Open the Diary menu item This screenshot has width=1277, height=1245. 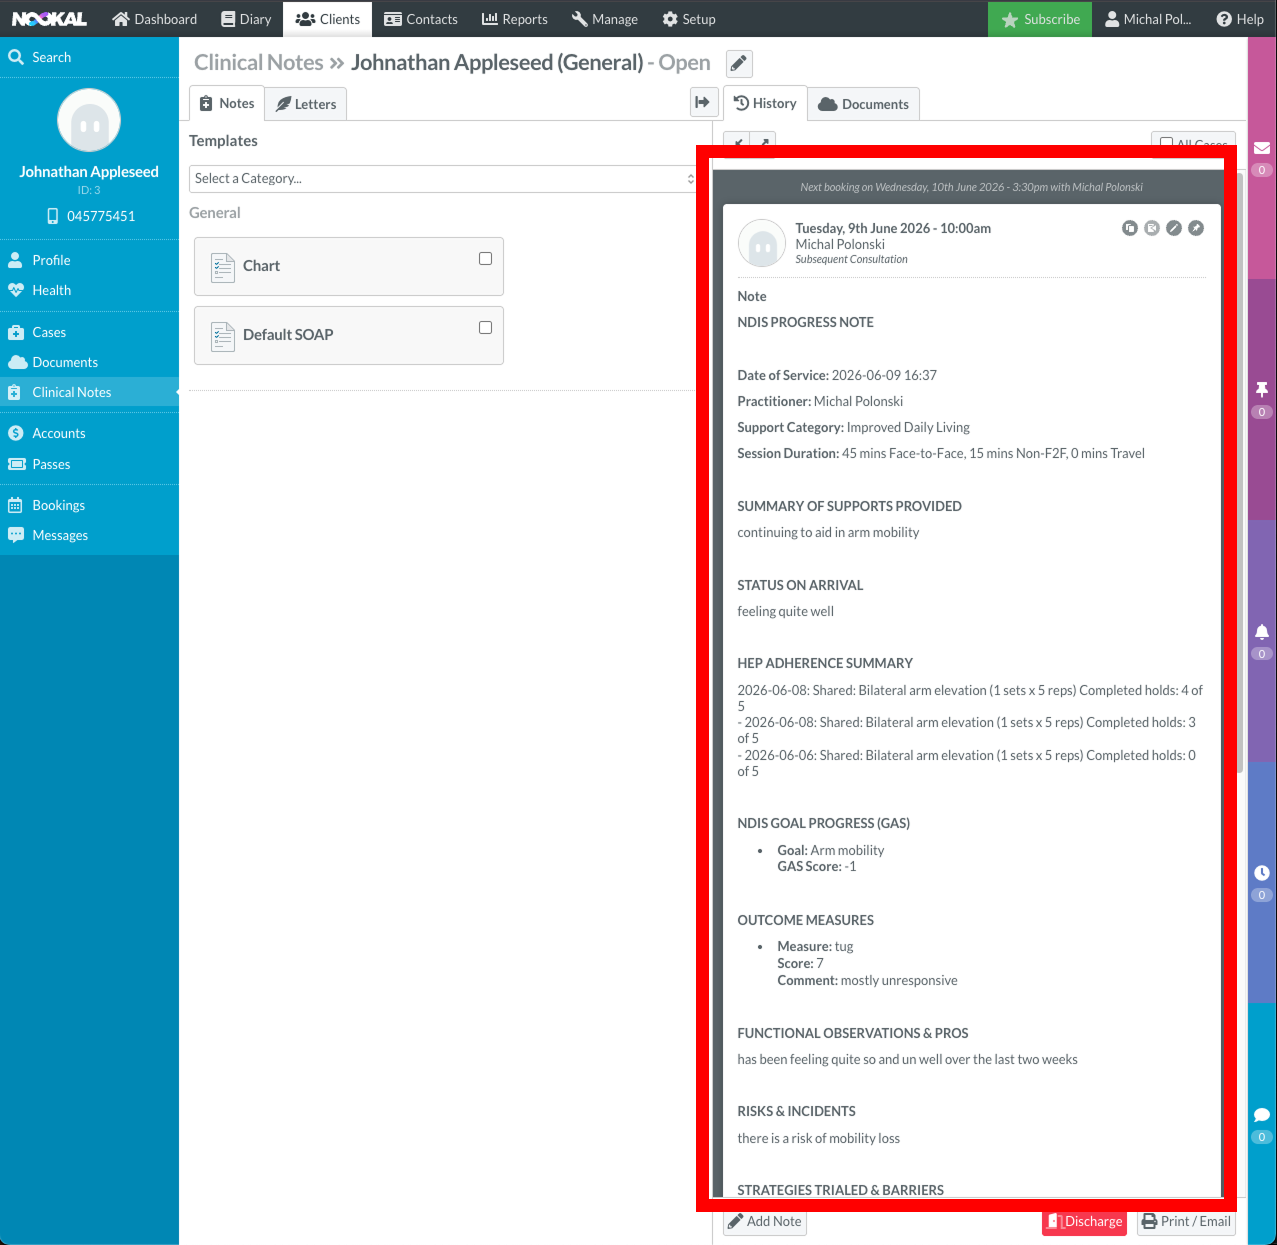pyautogui.click(x=246, y=19)
